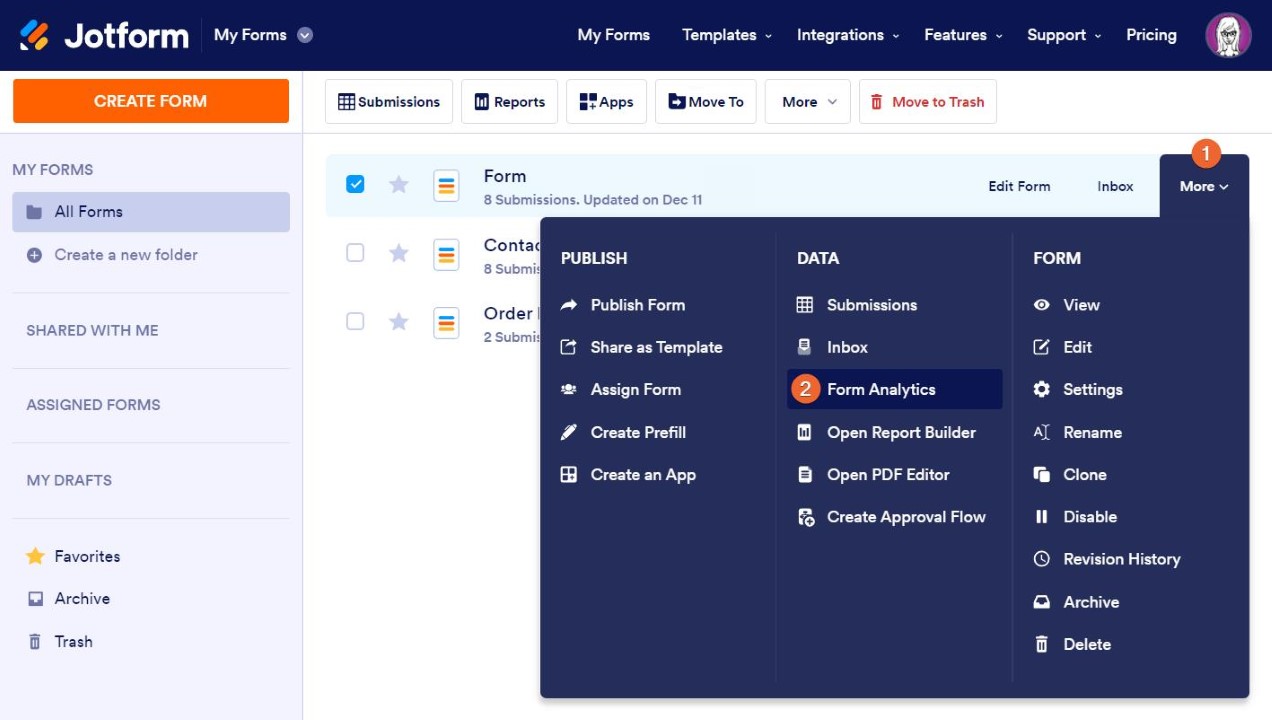The height and width of the screenshot is (720, 1272).
Task: Uncheck the selected Form checkbox
Action: tap(355, 184)
